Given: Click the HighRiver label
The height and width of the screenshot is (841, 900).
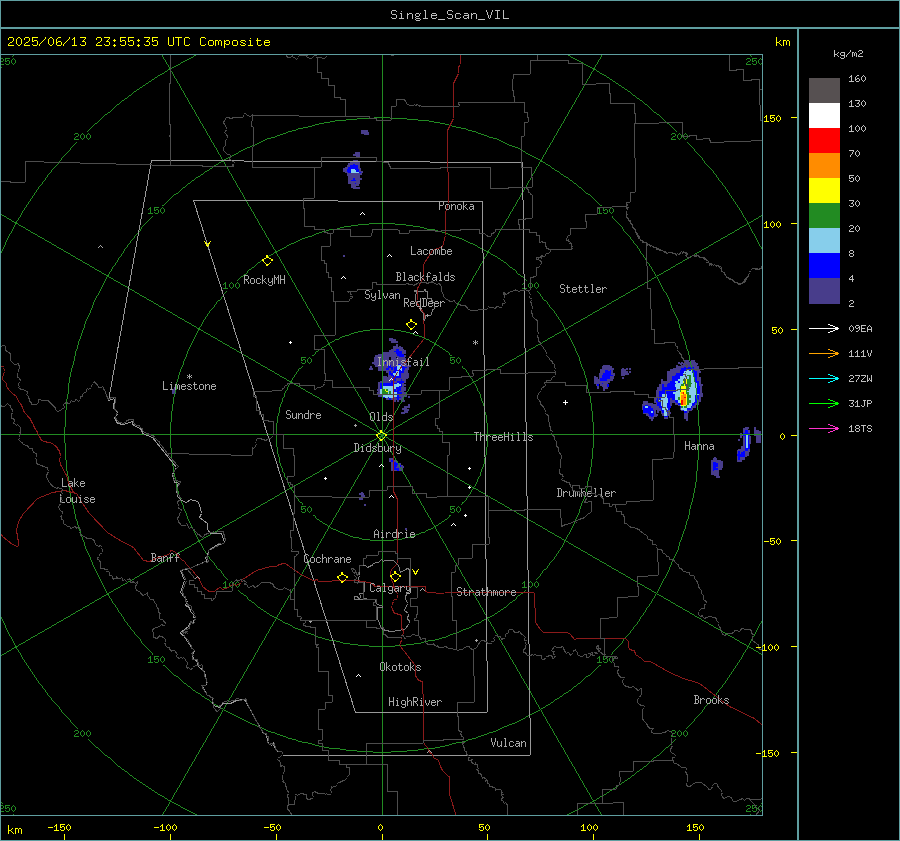Looking at the screenshot, I should point(414,702).
